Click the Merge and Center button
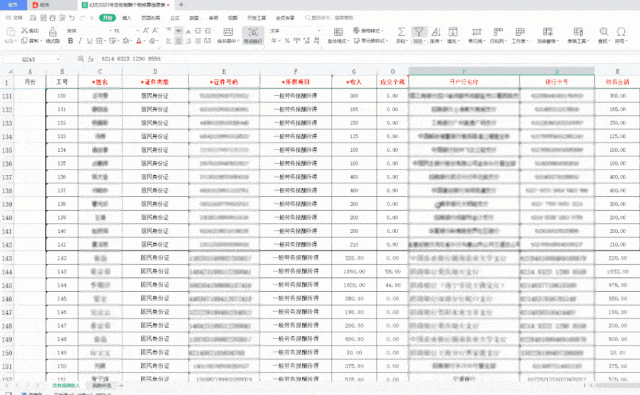This screenshot has height=395, width=640. [228, 35]
